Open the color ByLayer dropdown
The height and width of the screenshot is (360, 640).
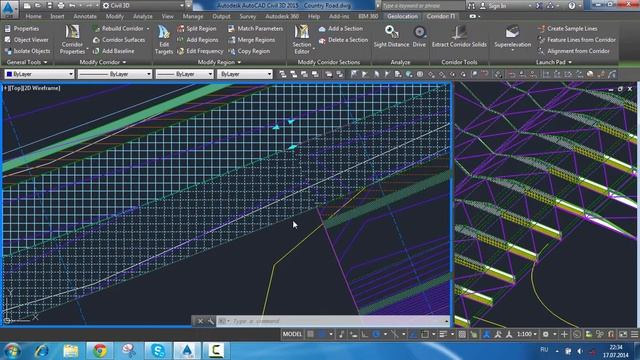(x=39, y=74)
